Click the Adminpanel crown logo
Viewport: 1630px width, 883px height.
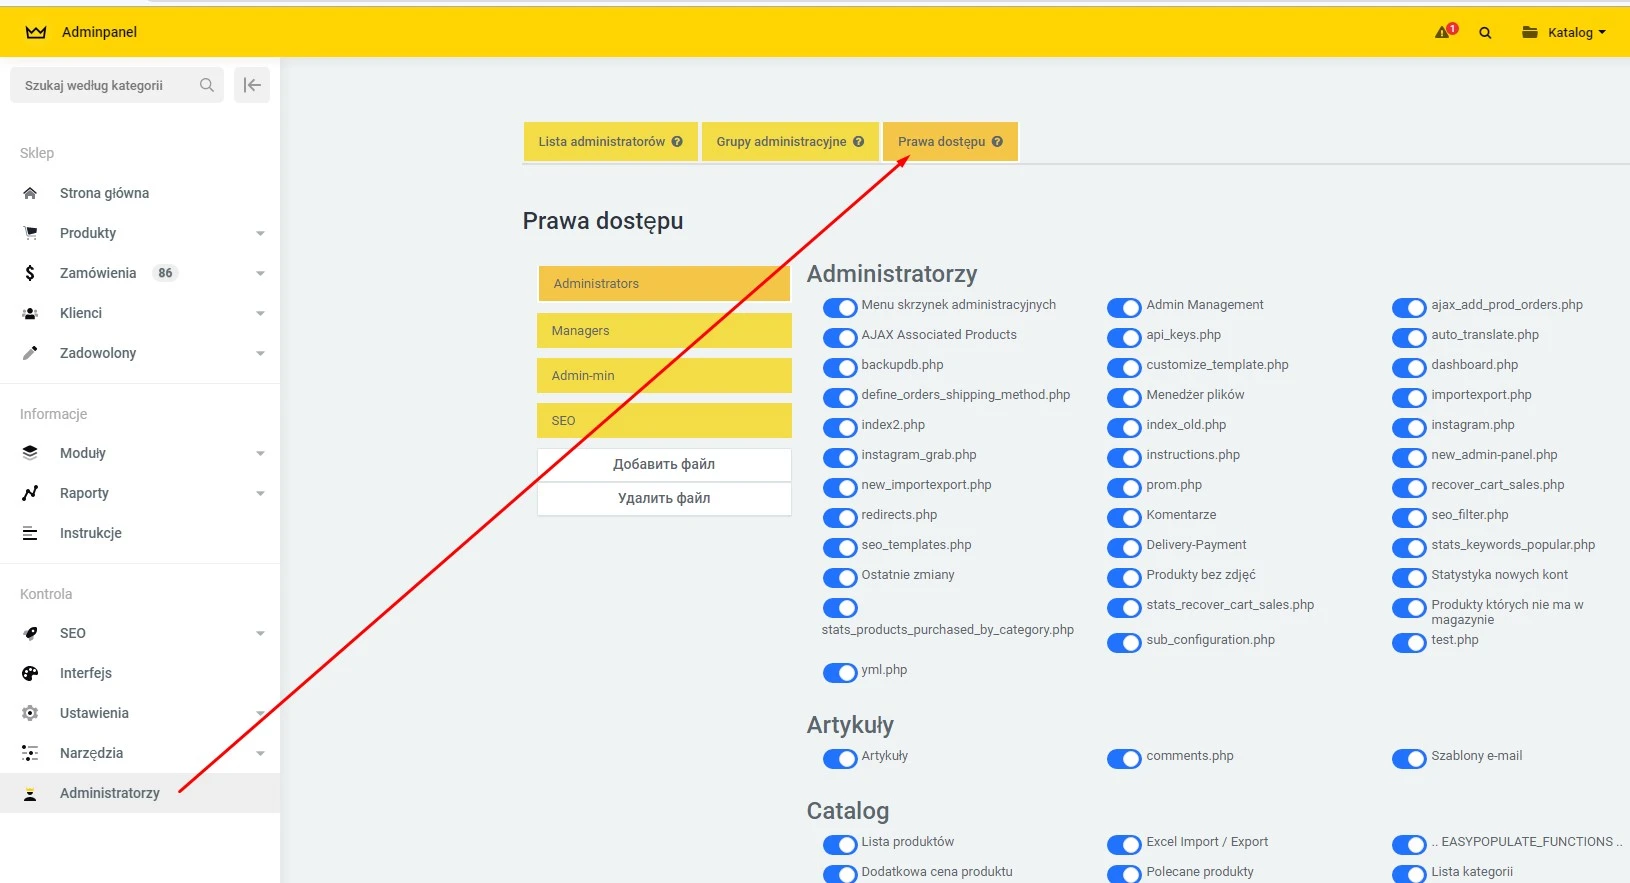tap(36, 32)
